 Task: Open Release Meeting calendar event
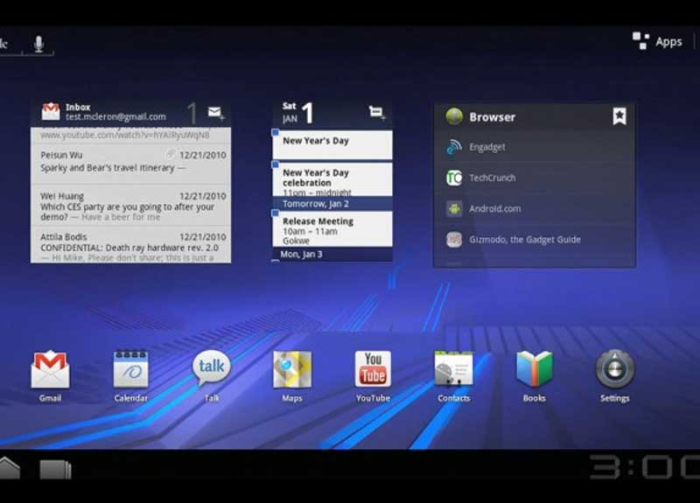pos(333,229)
